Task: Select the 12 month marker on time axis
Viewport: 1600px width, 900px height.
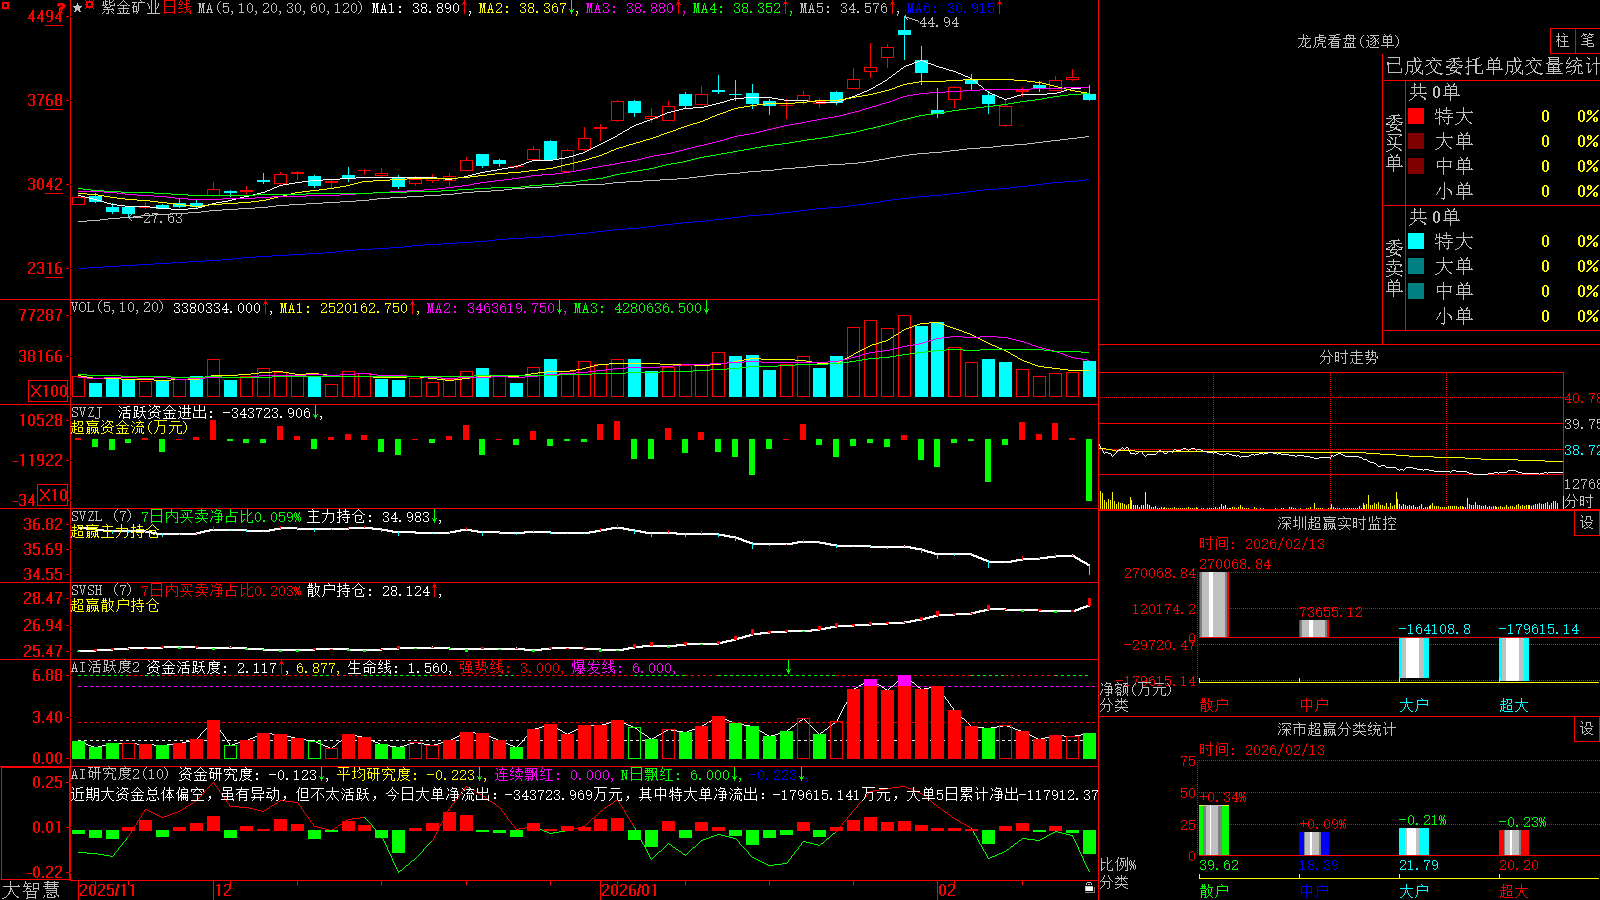Action: coord(223,890)
